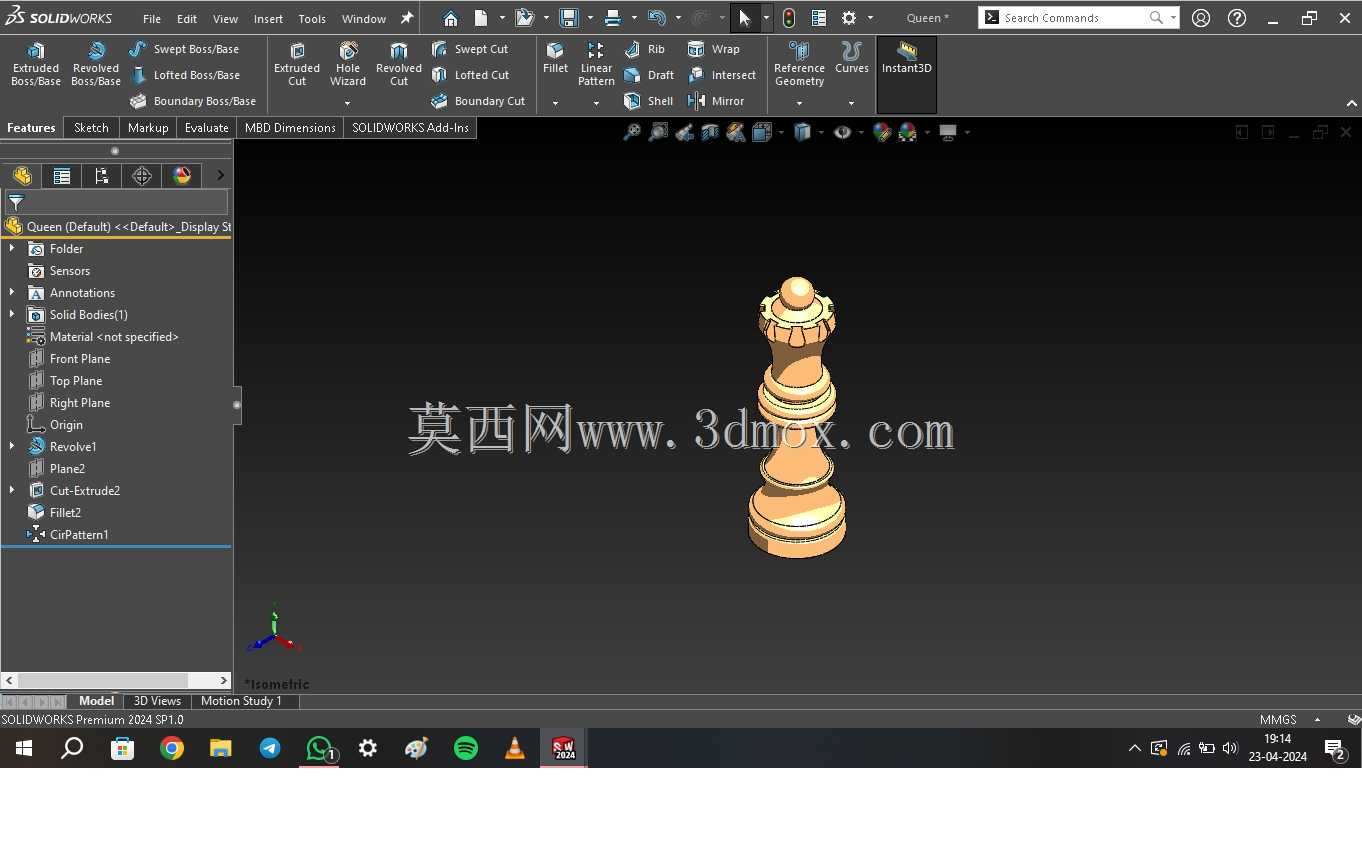Image resolution: width=1362 pixels, height=861 pixels.
Task: Choose the Shell feature
Action: click(x=649, y=101)
